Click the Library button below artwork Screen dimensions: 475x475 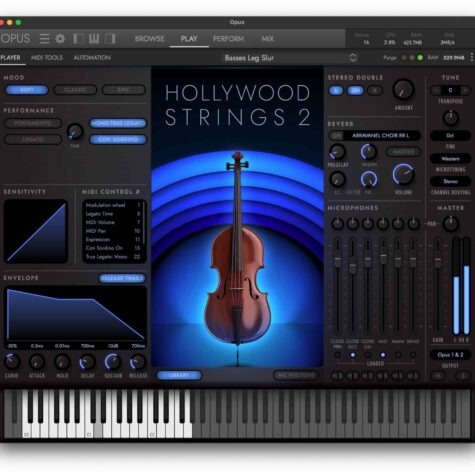click(x=179, y=375)
